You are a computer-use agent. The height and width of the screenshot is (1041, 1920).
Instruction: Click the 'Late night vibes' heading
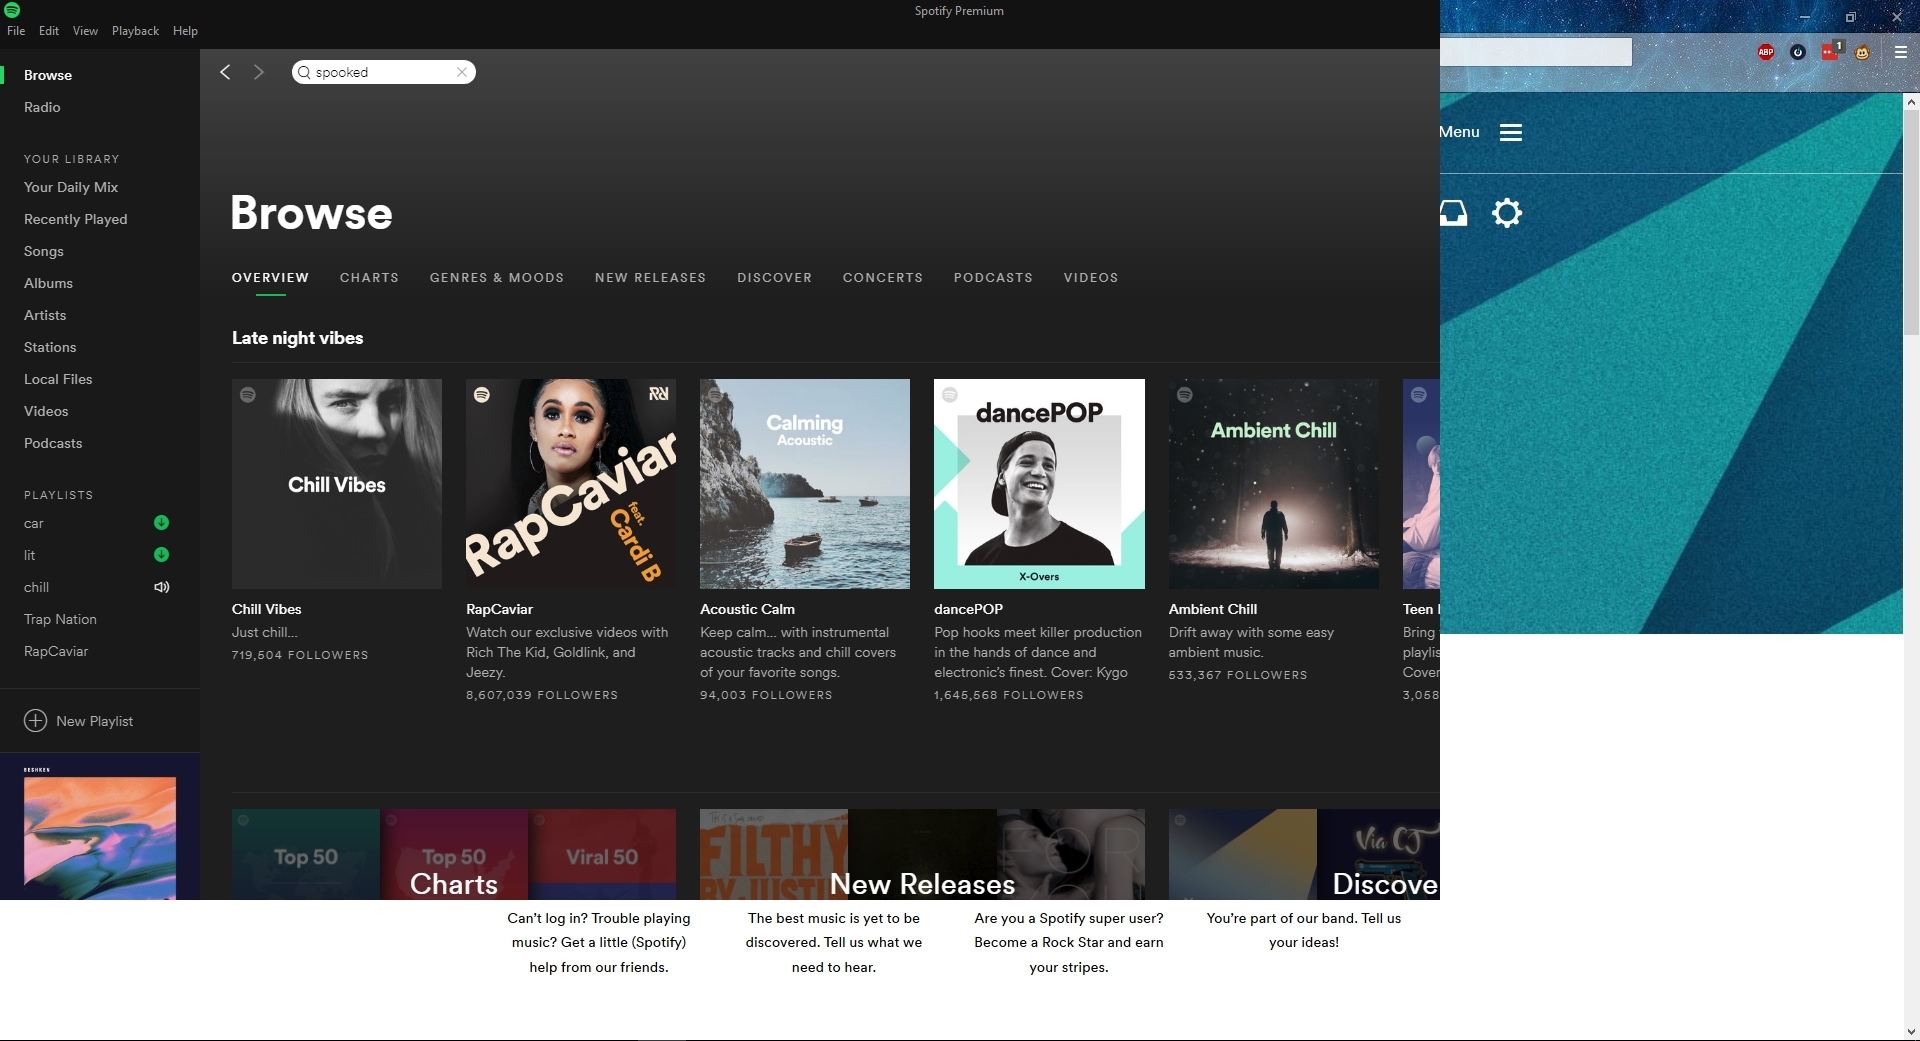tap(298, 338)
